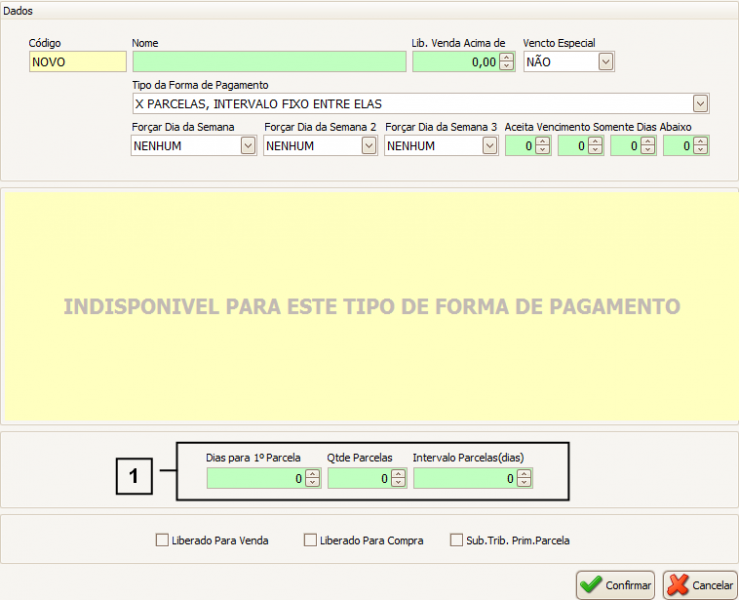Expand the Vencto Especial dropdown
The height and width of the screenshot is (600, 739).
click(606, 62)
